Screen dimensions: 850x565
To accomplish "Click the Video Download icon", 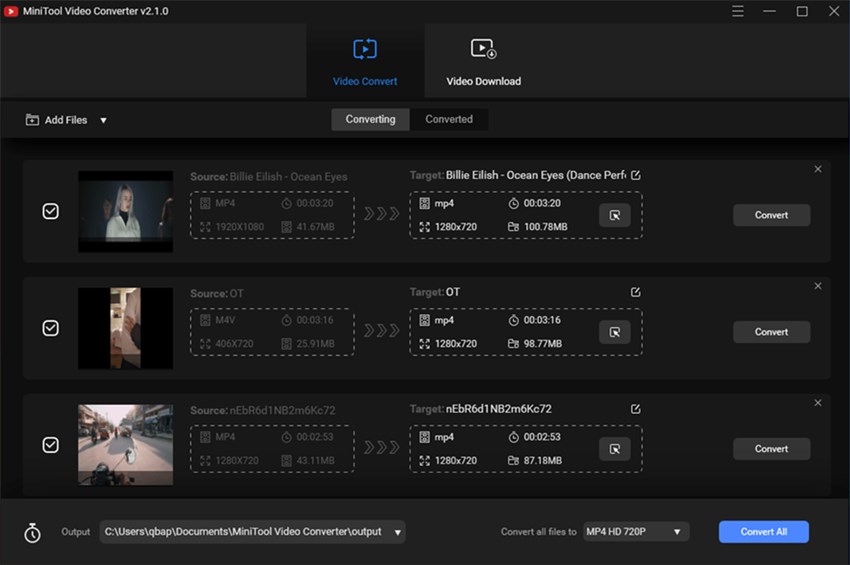I will 484,49.
